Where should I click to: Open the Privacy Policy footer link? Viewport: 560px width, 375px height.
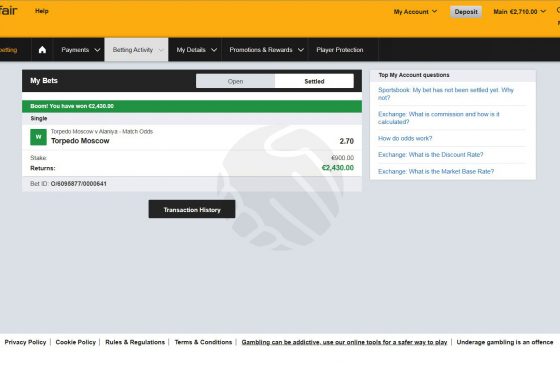click(x=25, y=342)
